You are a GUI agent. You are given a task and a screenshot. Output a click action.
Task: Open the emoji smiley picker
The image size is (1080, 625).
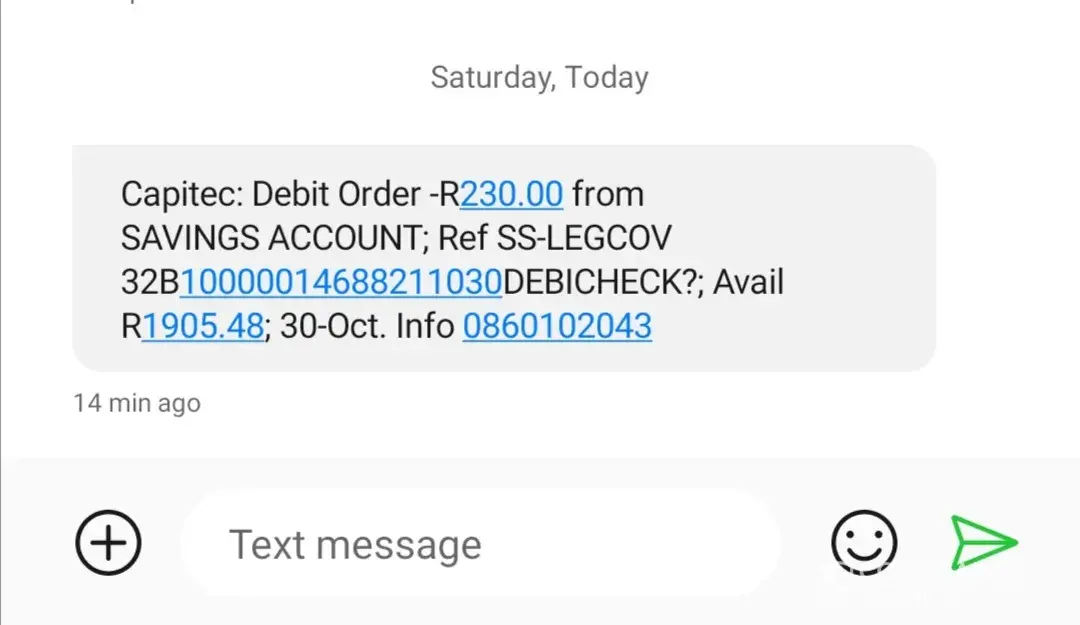click(x=864, y=544)
